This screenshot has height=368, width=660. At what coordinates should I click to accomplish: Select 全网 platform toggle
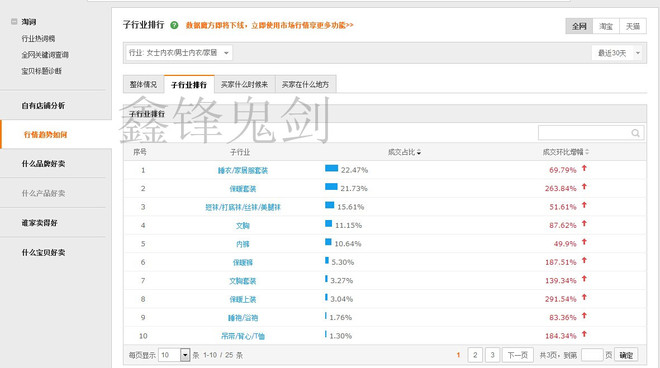[x=579, y=26]
